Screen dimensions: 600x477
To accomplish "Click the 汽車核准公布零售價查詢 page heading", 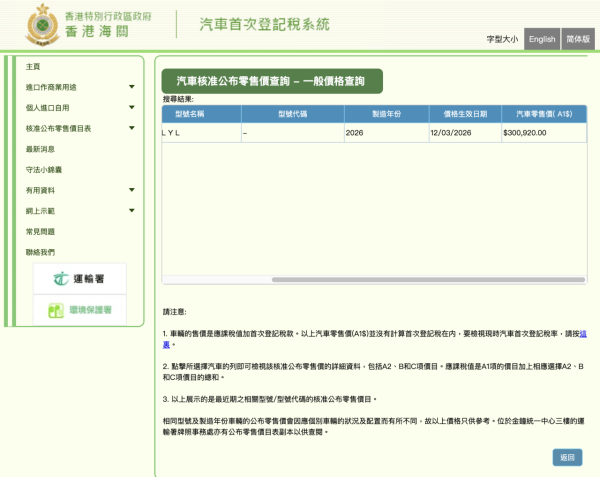I will pos(272,81).
